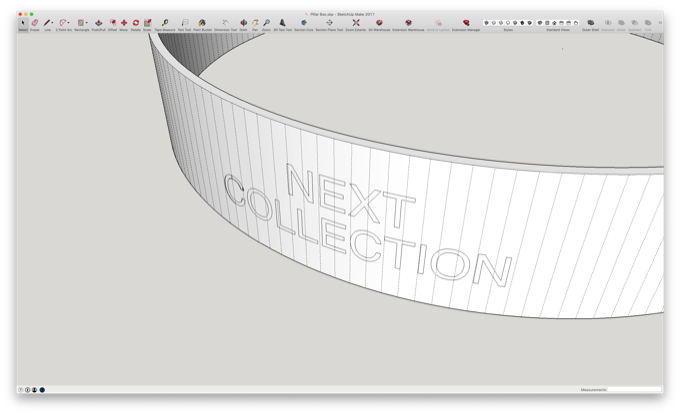Select the 2 Point Arc tool
The height and width of the screenshot is (415, 680).
[63, 23]
